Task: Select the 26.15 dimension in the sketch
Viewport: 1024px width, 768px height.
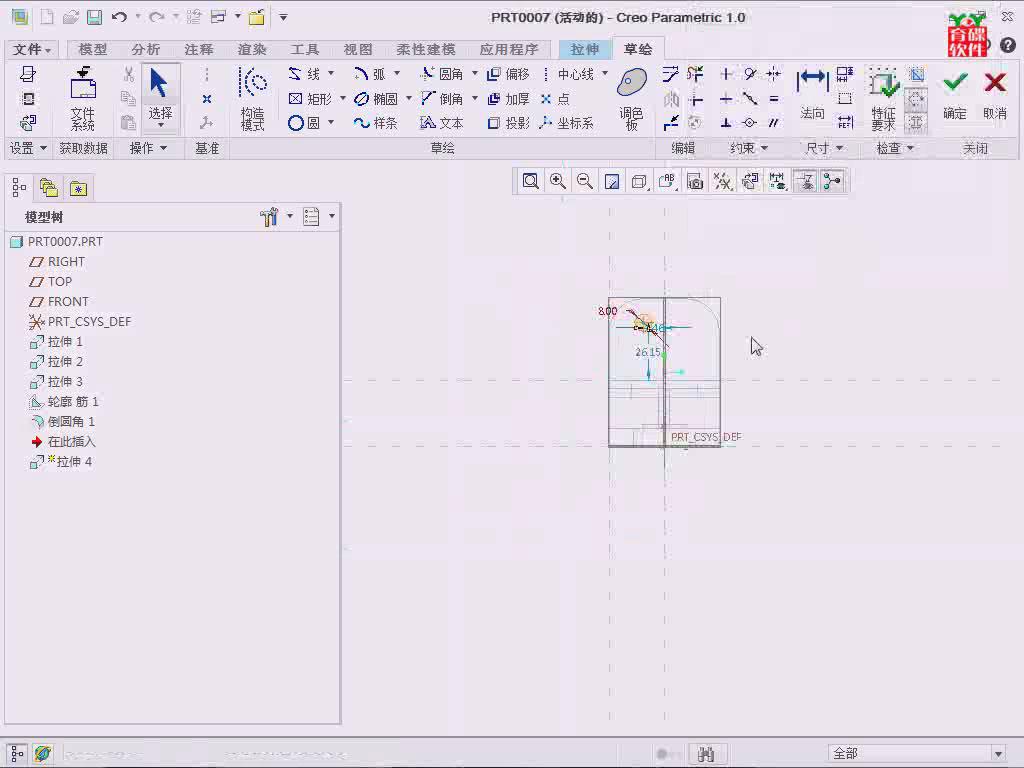Action: [648, 352]
